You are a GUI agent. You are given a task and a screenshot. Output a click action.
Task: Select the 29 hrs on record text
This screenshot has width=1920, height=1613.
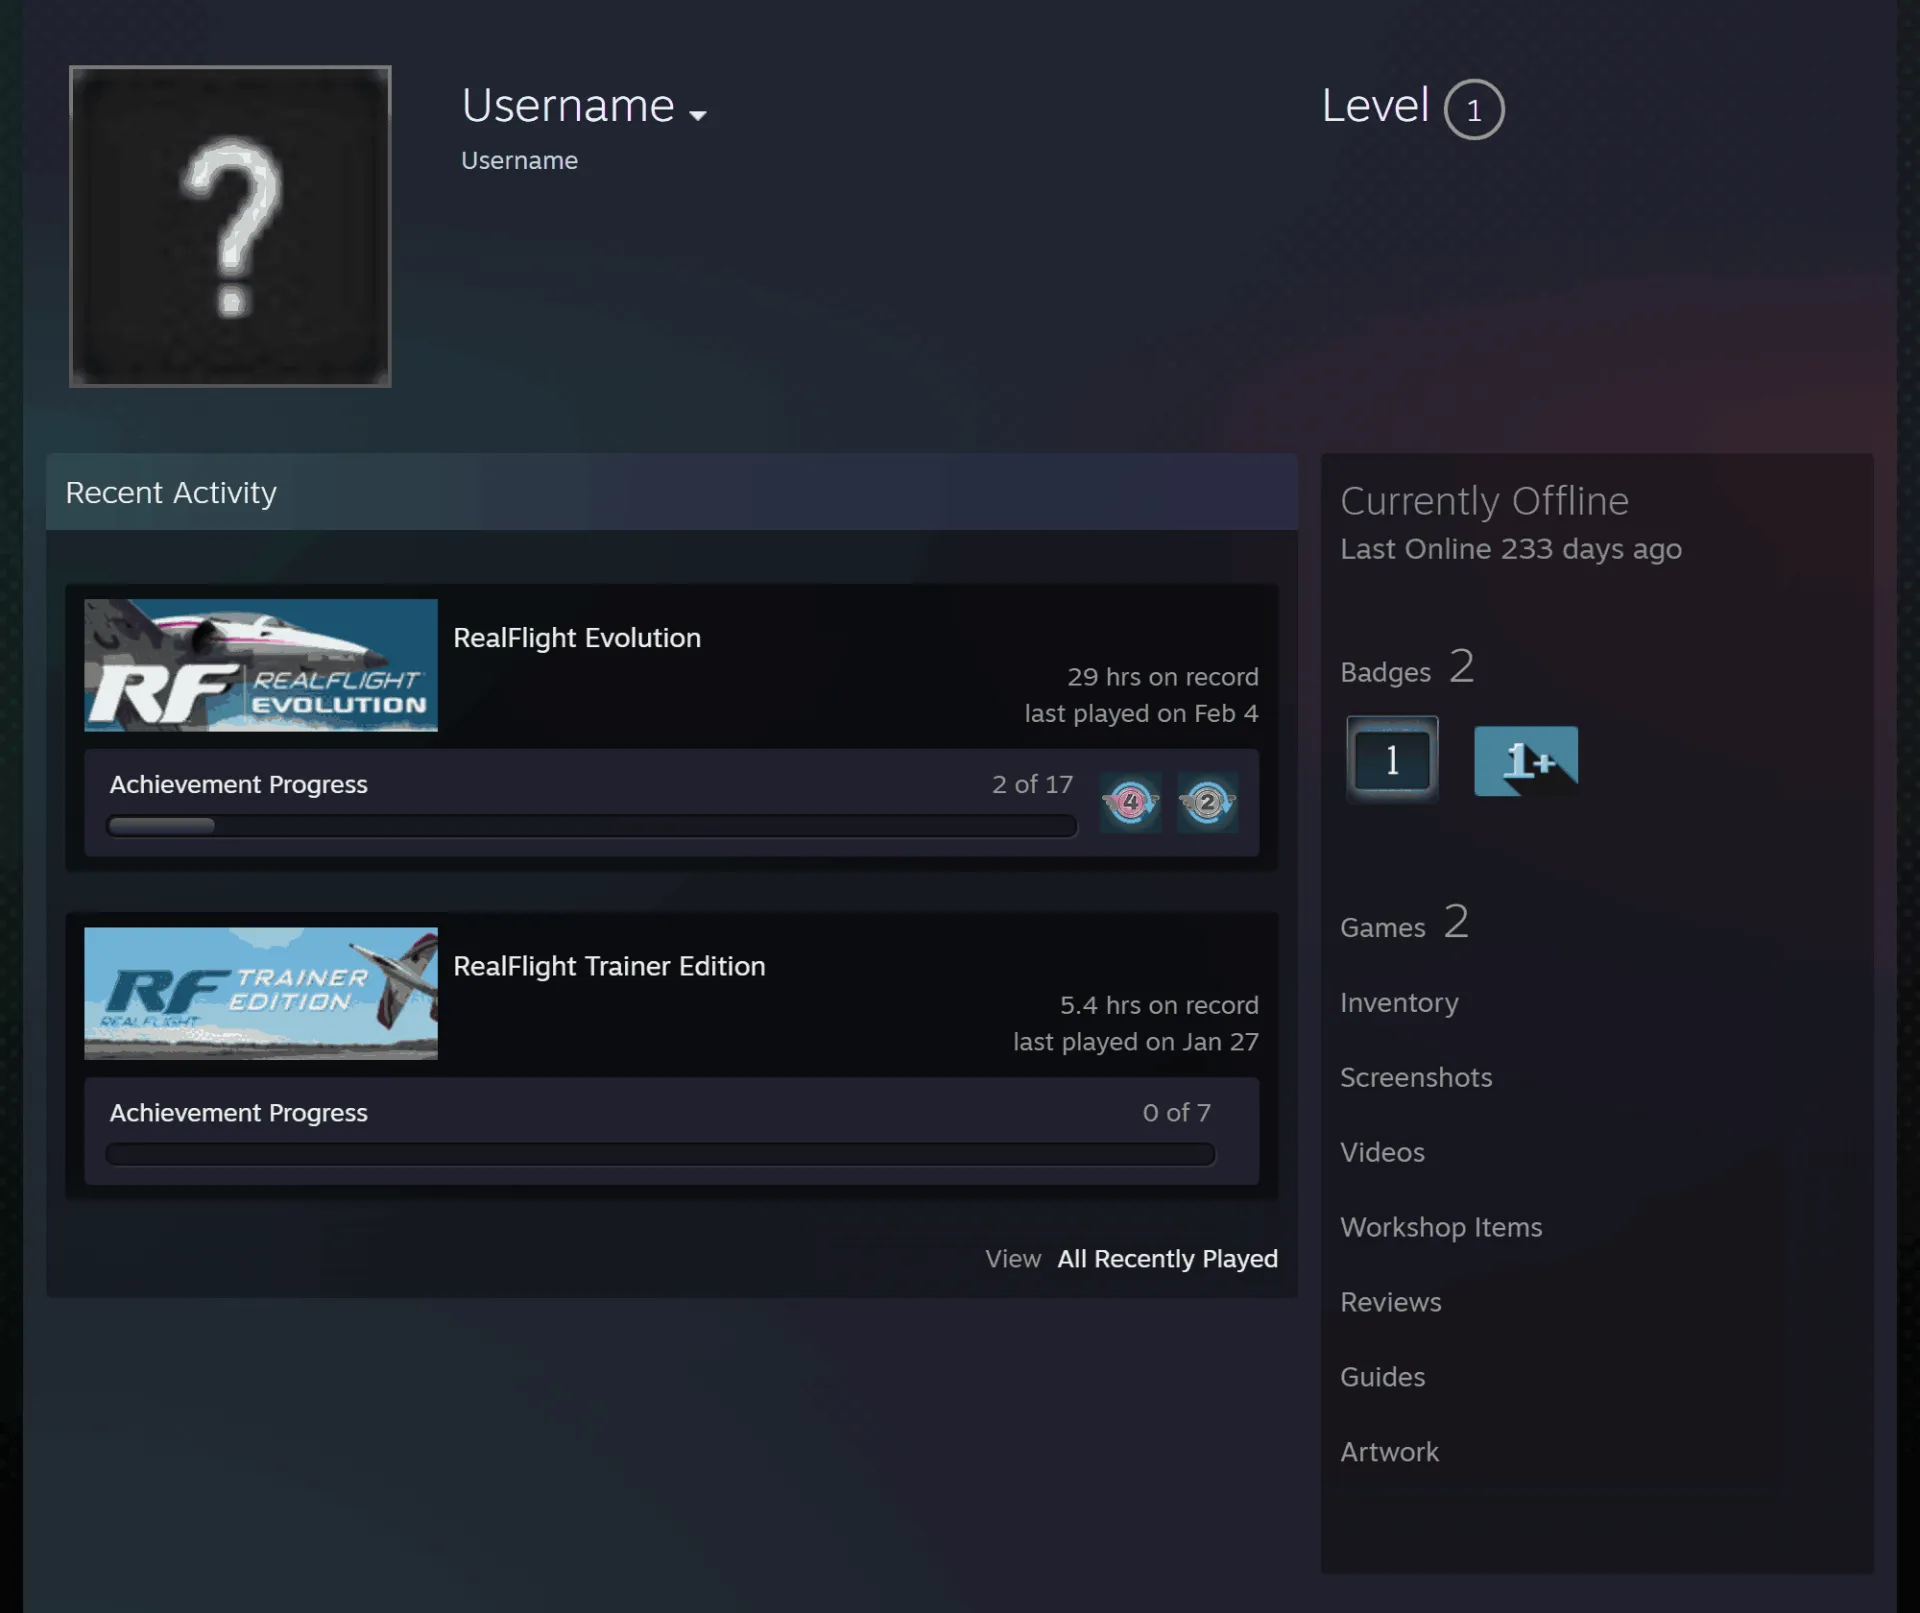1162,677
